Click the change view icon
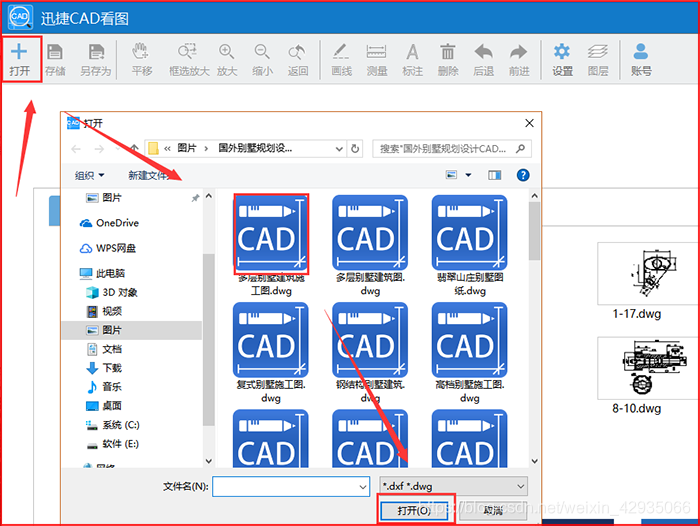The height and width of the screenshot is (526, 700). (451, 175)
